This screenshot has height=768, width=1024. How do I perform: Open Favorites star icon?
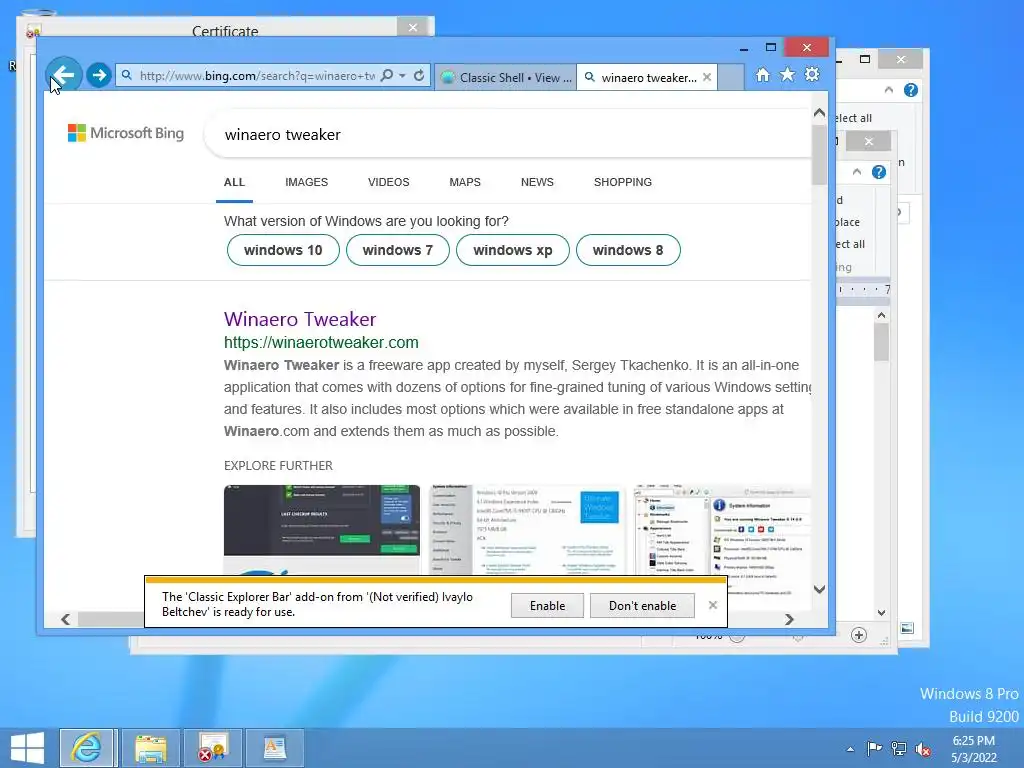788,75
